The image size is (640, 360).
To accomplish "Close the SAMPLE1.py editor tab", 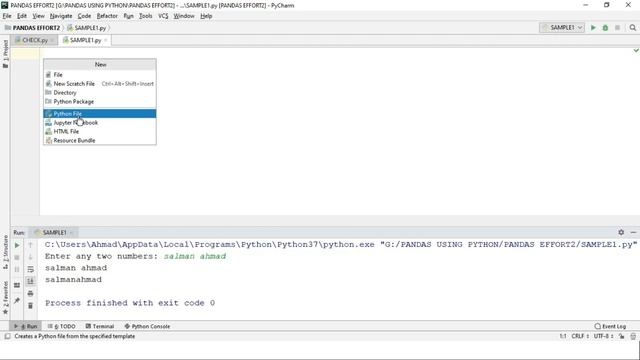I will coord(106,40).
